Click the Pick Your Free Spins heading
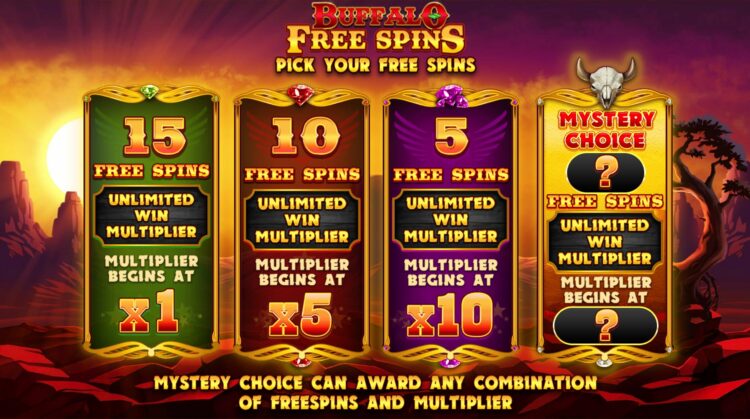The width and height of the screenshot is (750, 419). (x=375, y=65)
